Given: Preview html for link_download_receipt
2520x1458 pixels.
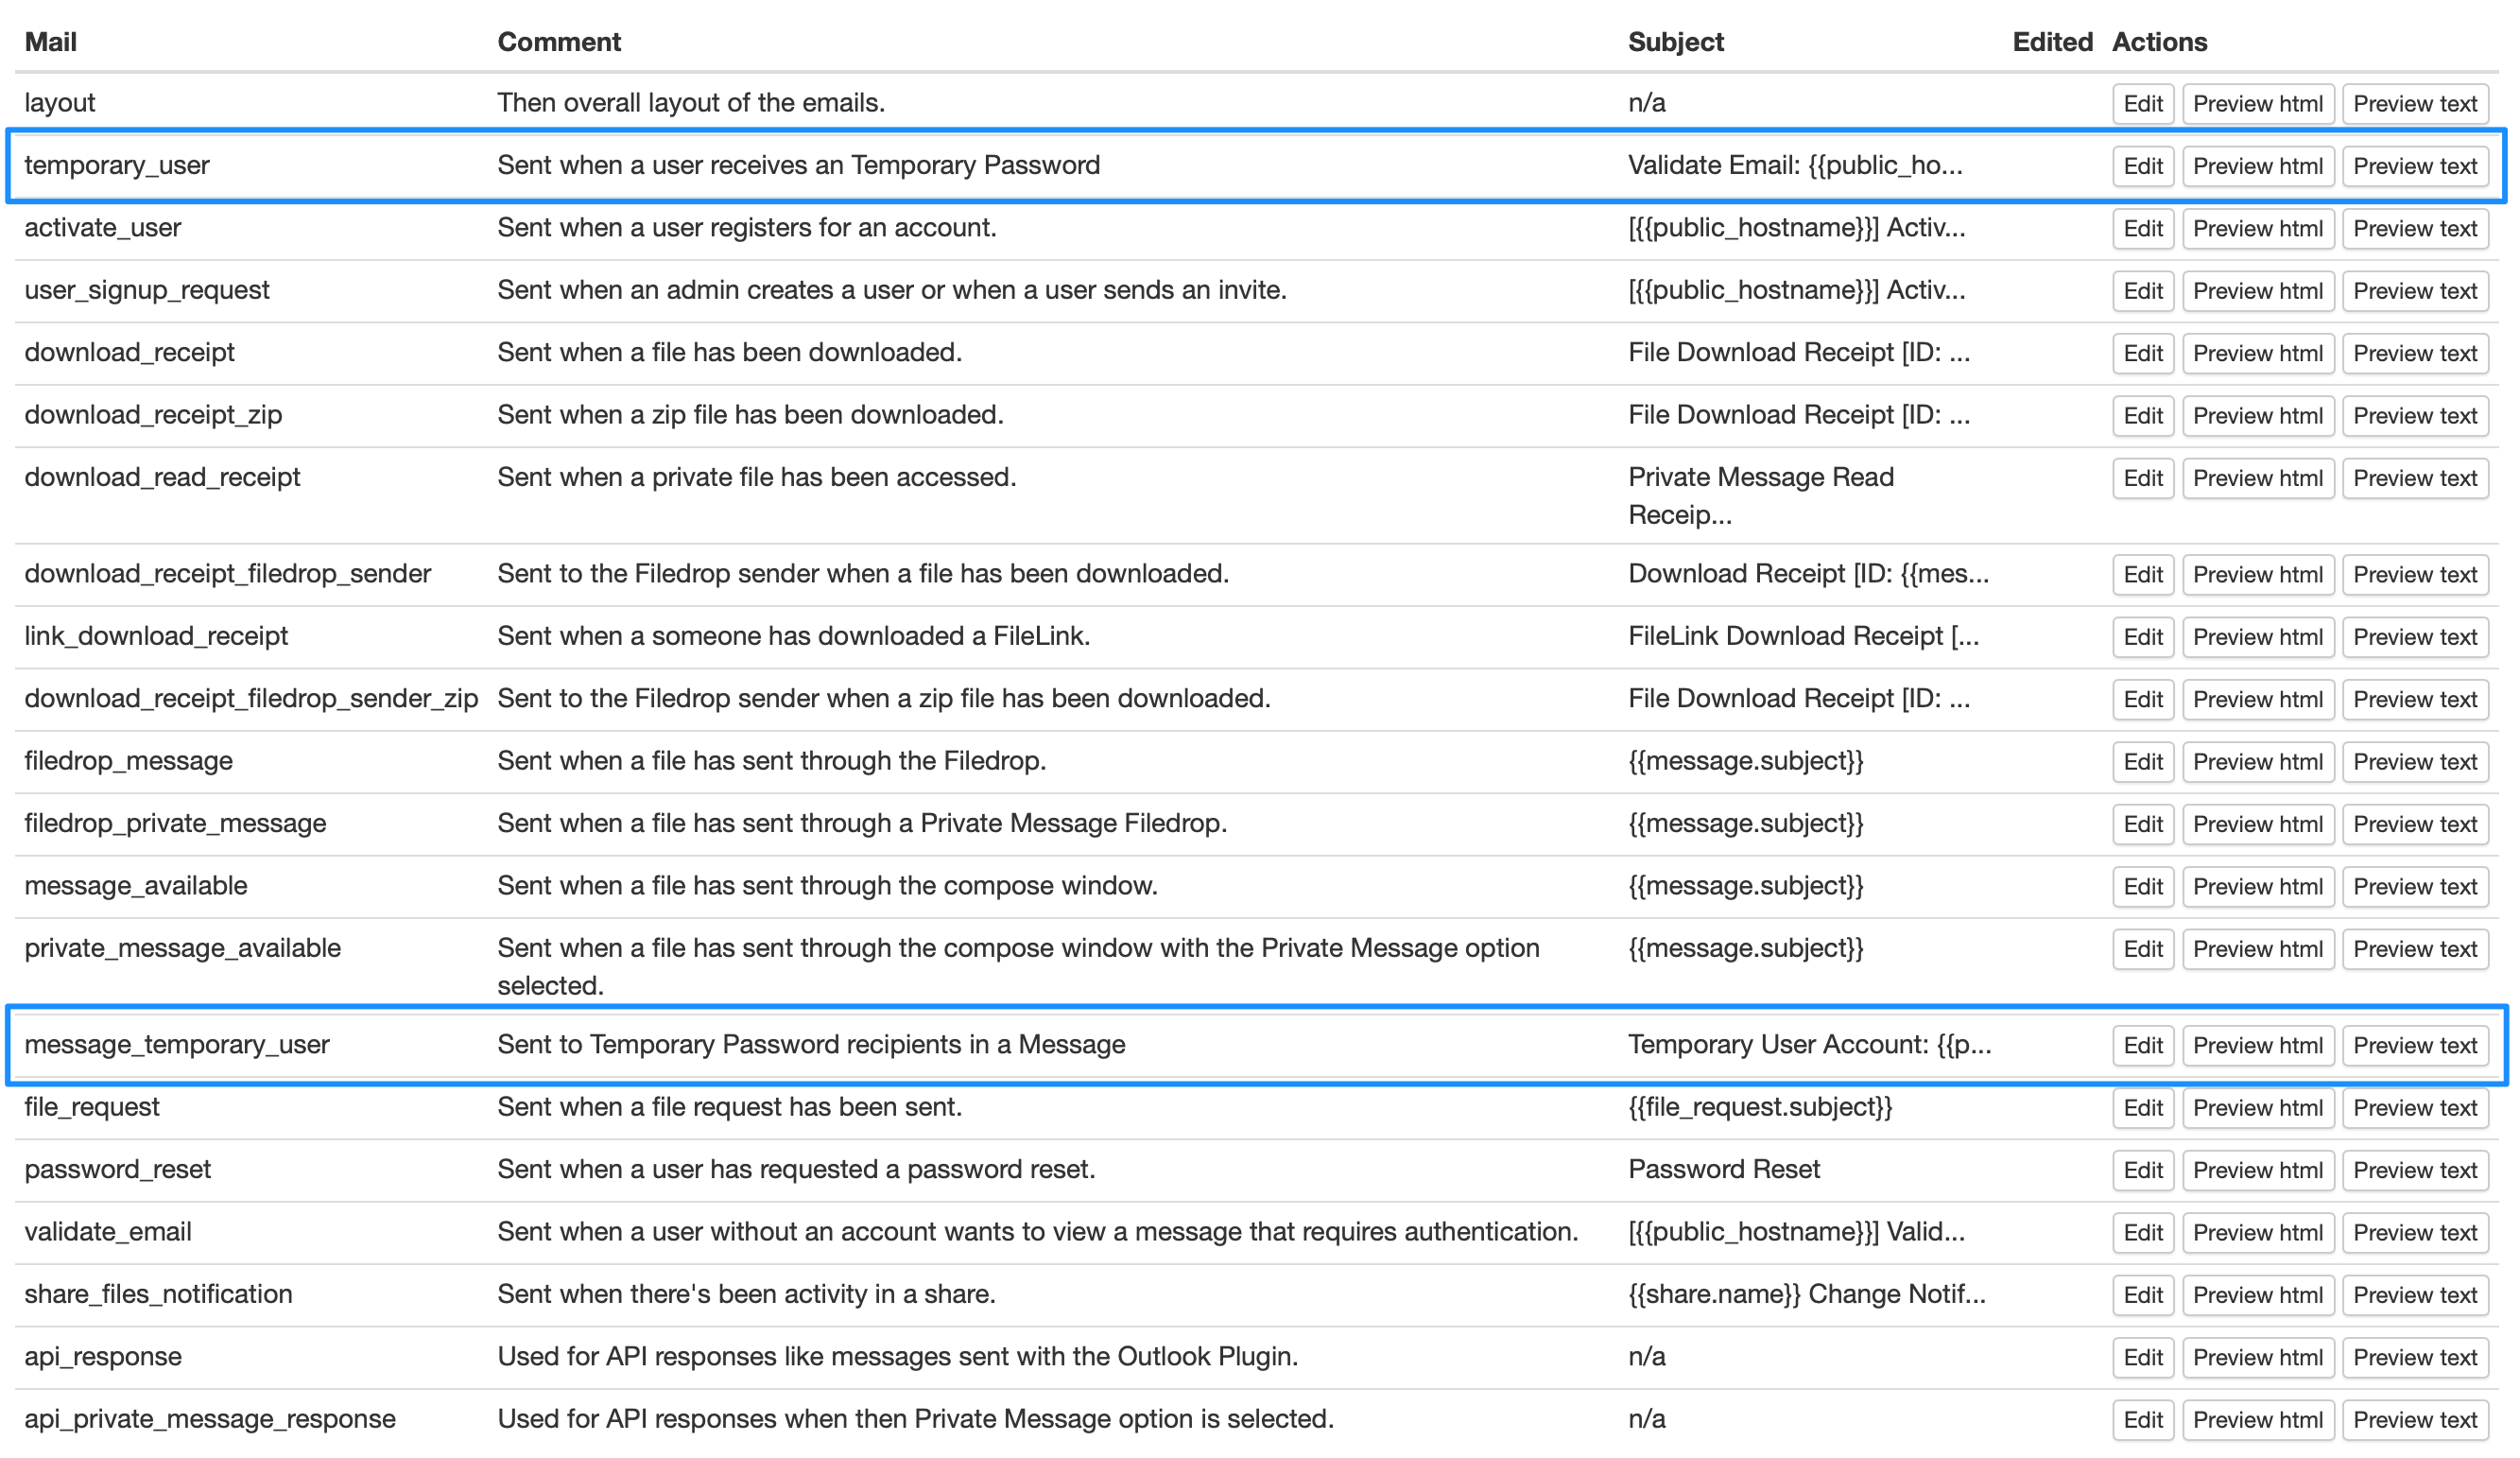Looking at the screenshot, I should 2258,637.
